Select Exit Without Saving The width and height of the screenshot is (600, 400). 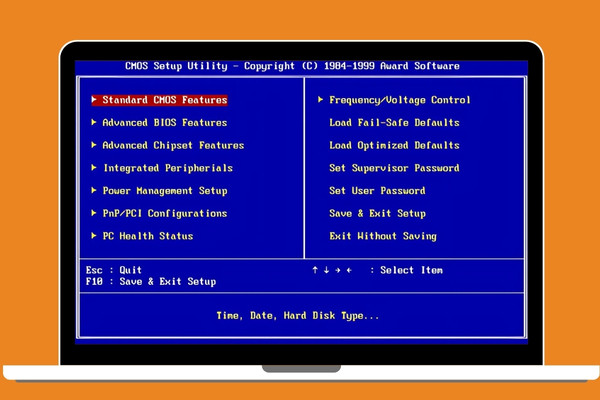(383, 236)
